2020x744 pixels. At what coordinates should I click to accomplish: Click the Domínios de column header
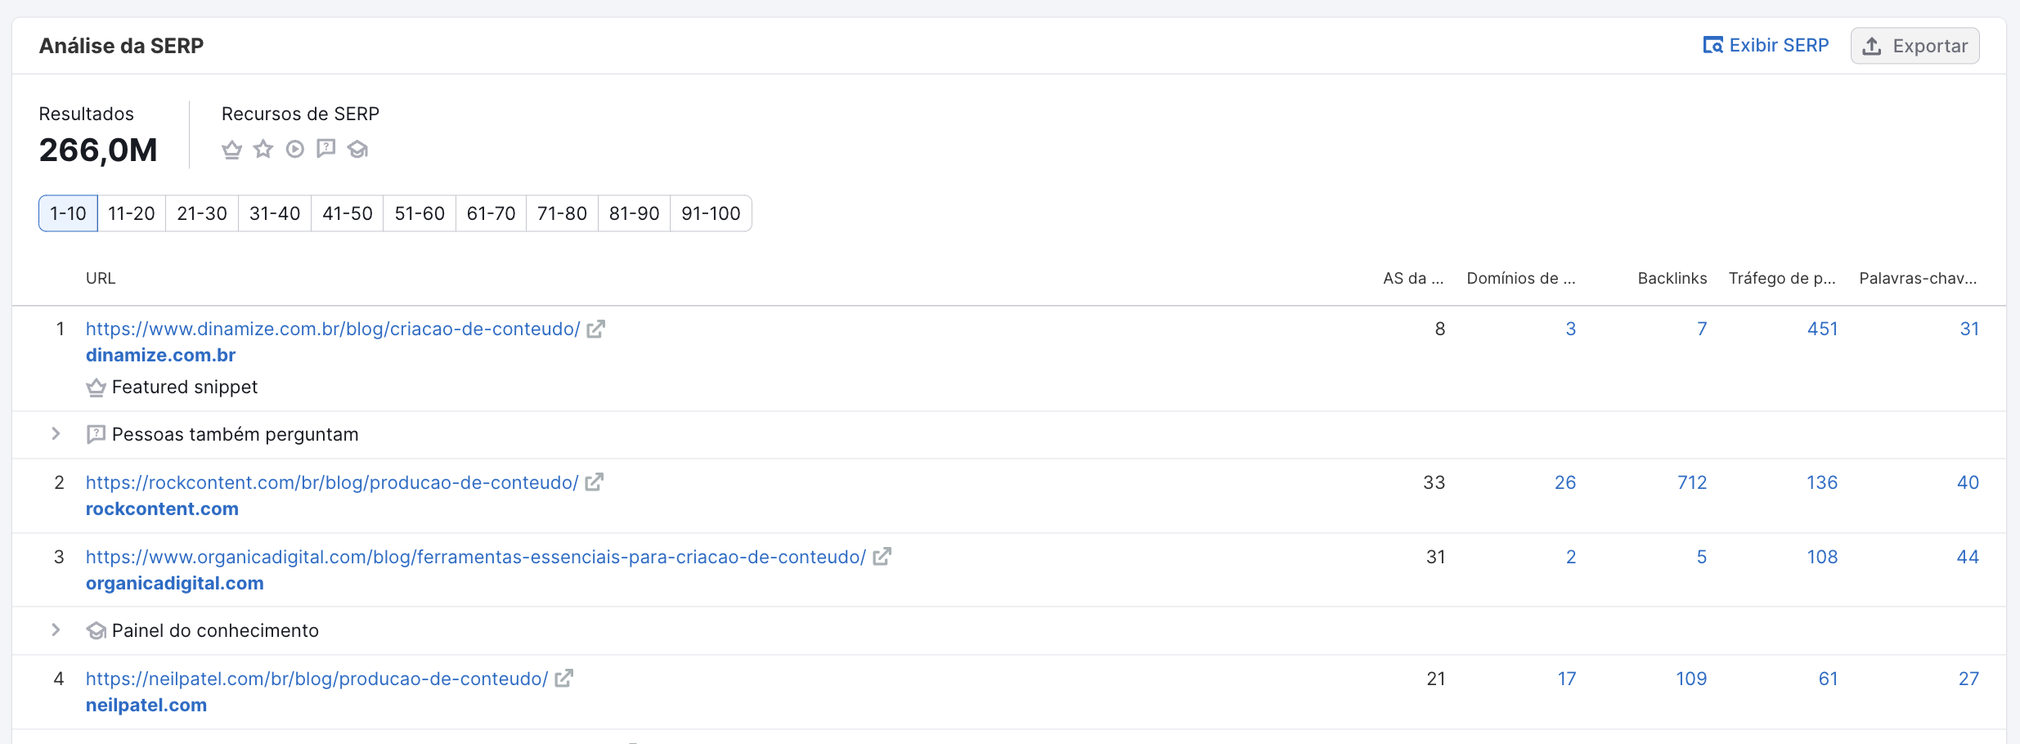pyautogui.click(x=1521, y=278)
